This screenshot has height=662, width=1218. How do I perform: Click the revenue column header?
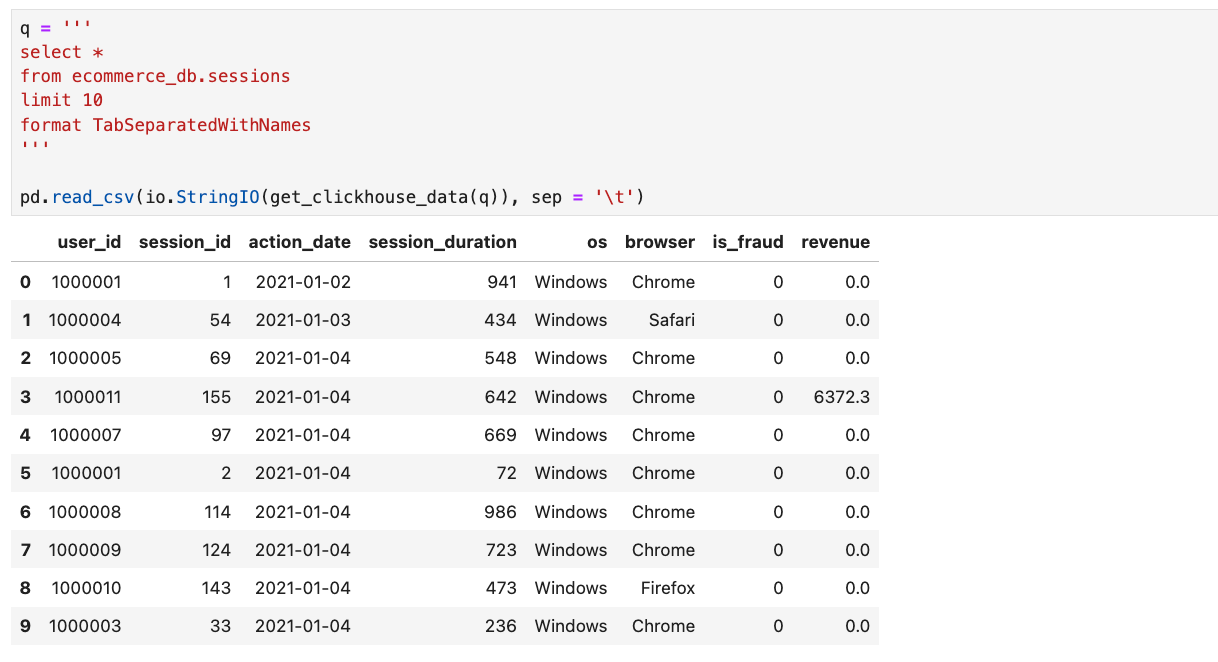point(835,242)
